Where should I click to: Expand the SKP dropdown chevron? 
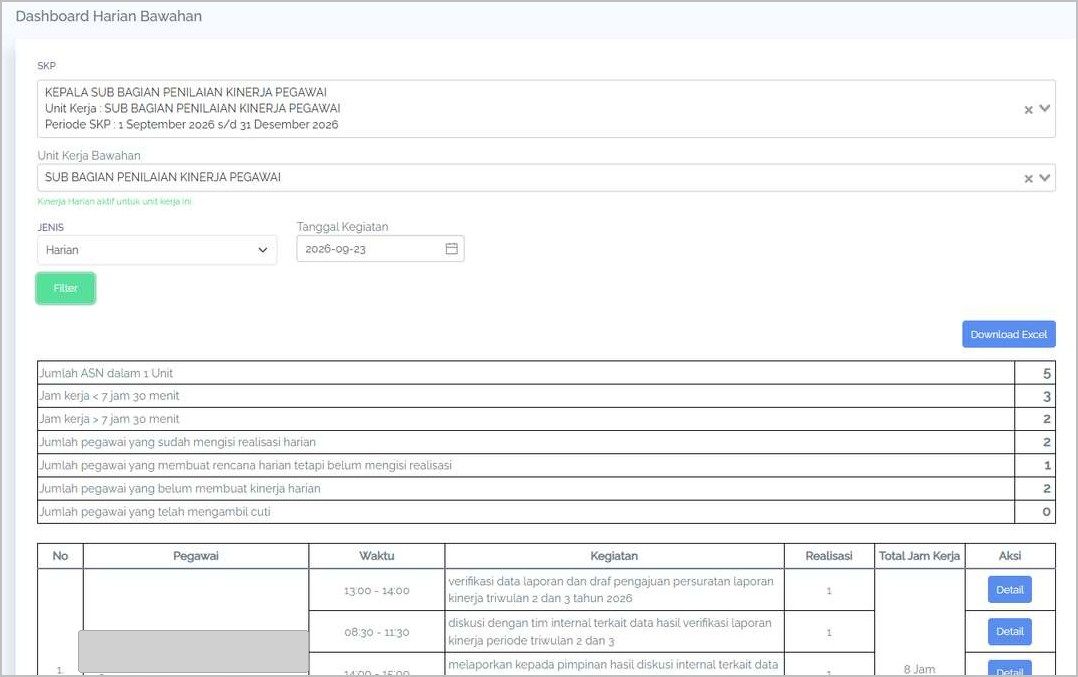[1045, 109]
